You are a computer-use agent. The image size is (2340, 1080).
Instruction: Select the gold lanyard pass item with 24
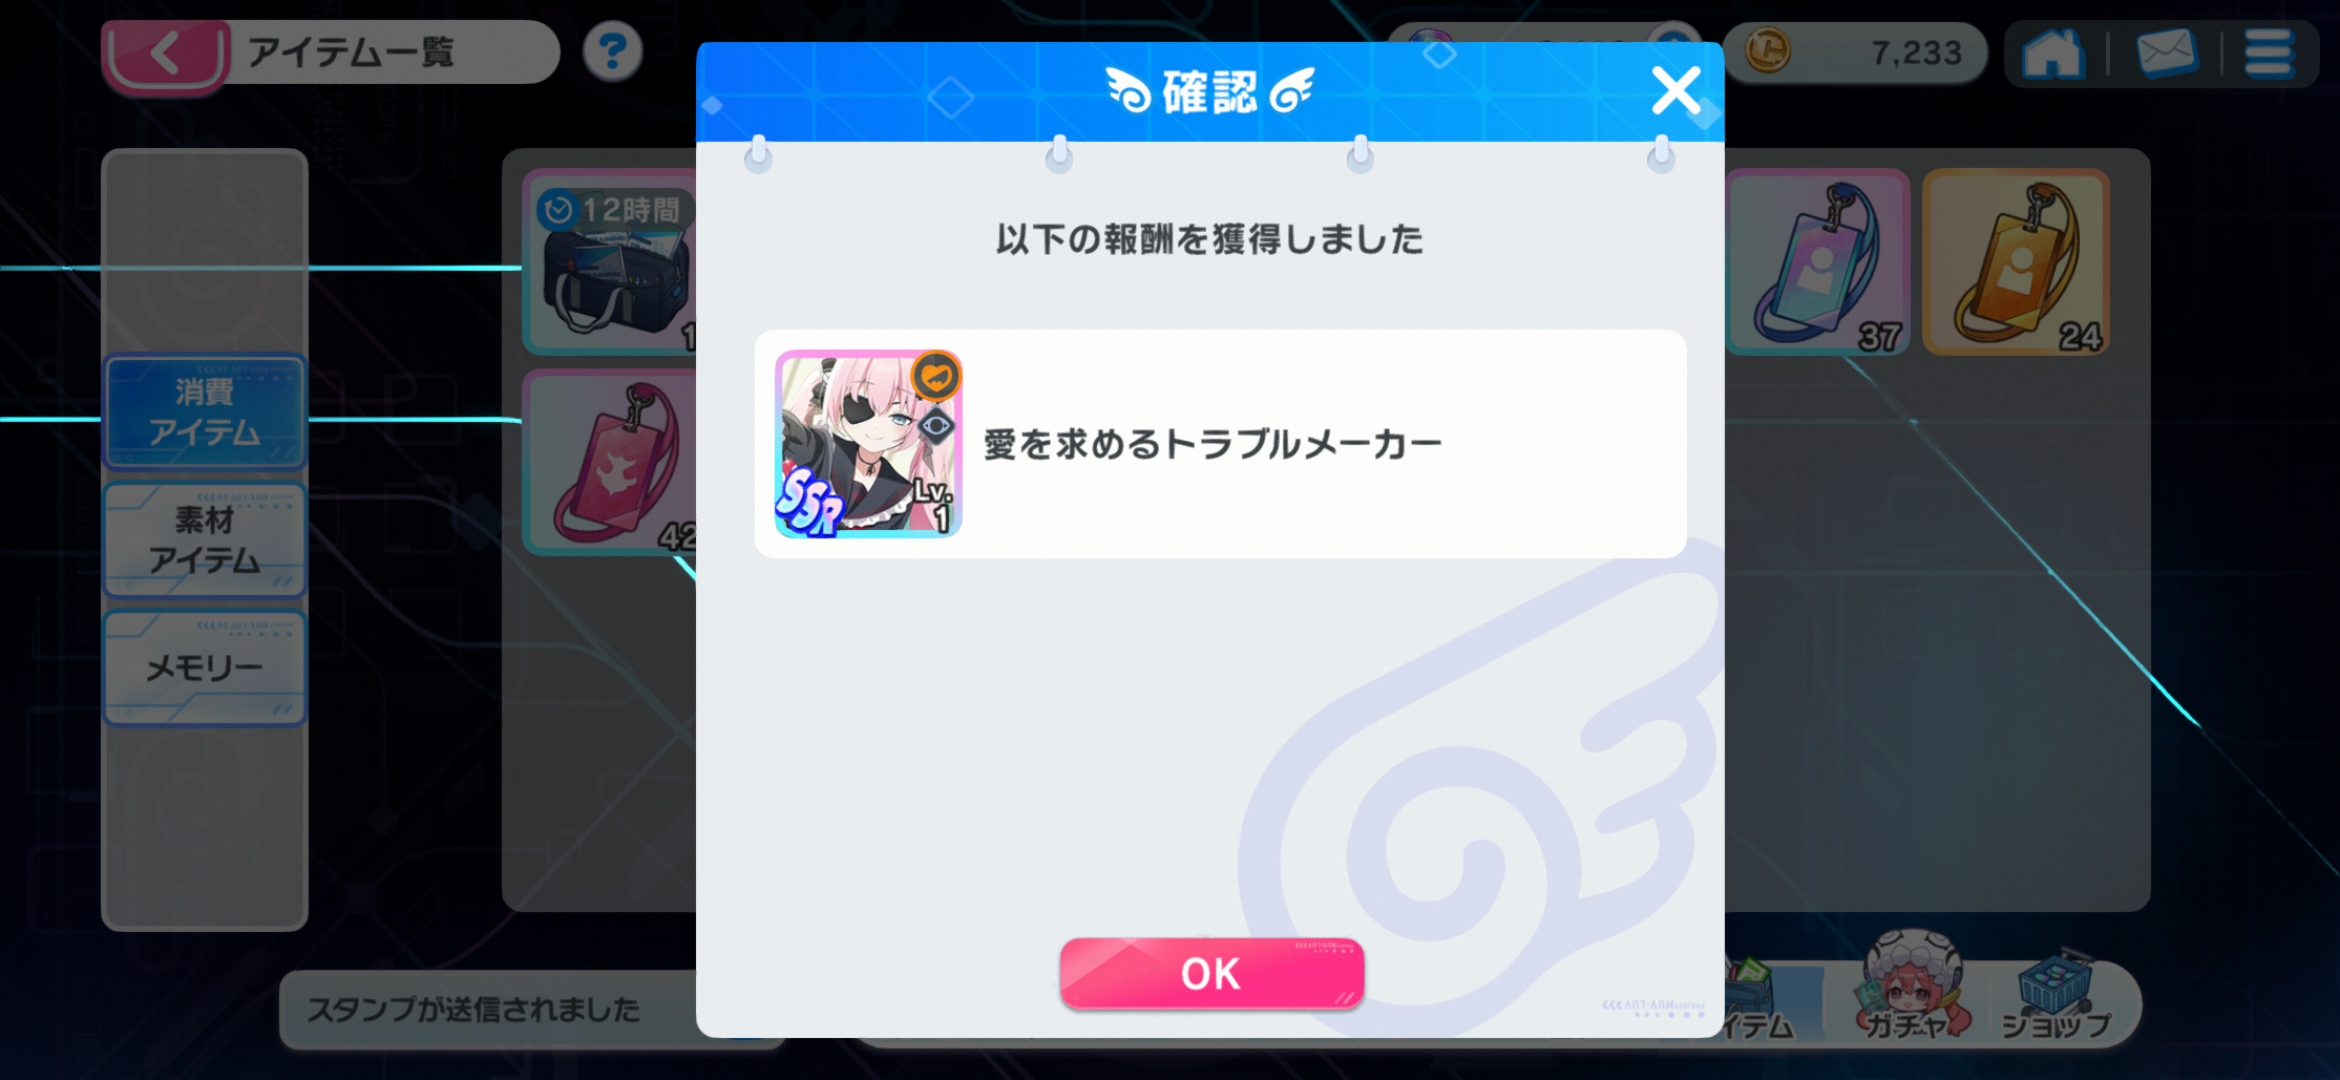point(2016,263)
